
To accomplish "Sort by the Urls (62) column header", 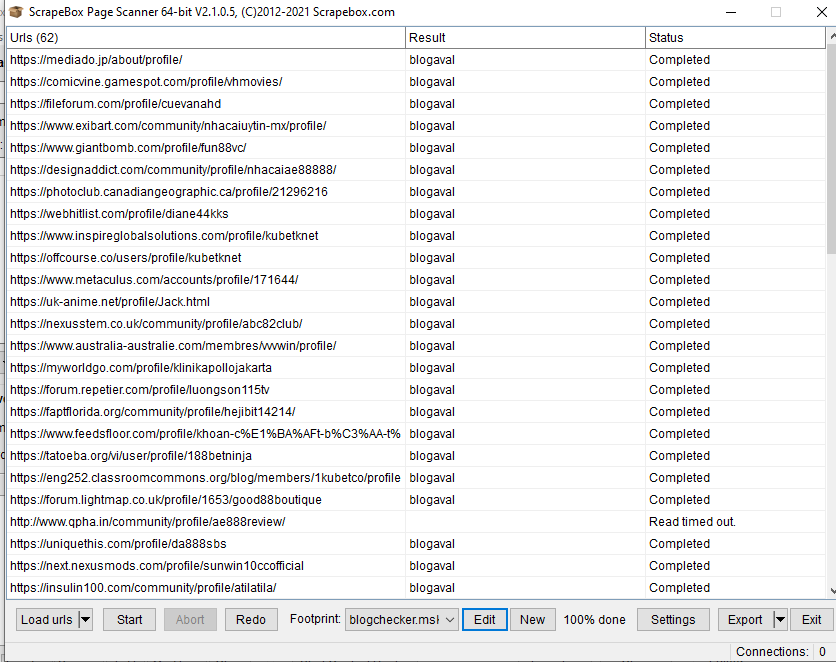I will pos(206,38).
